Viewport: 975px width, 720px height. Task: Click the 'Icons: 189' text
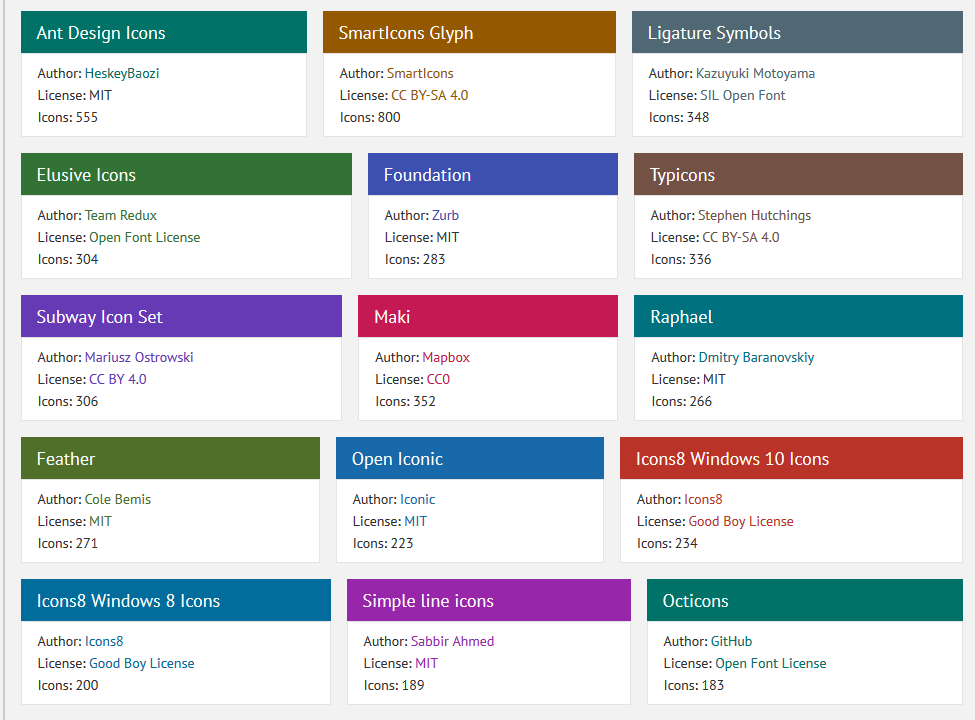click(x=394, y=685)
